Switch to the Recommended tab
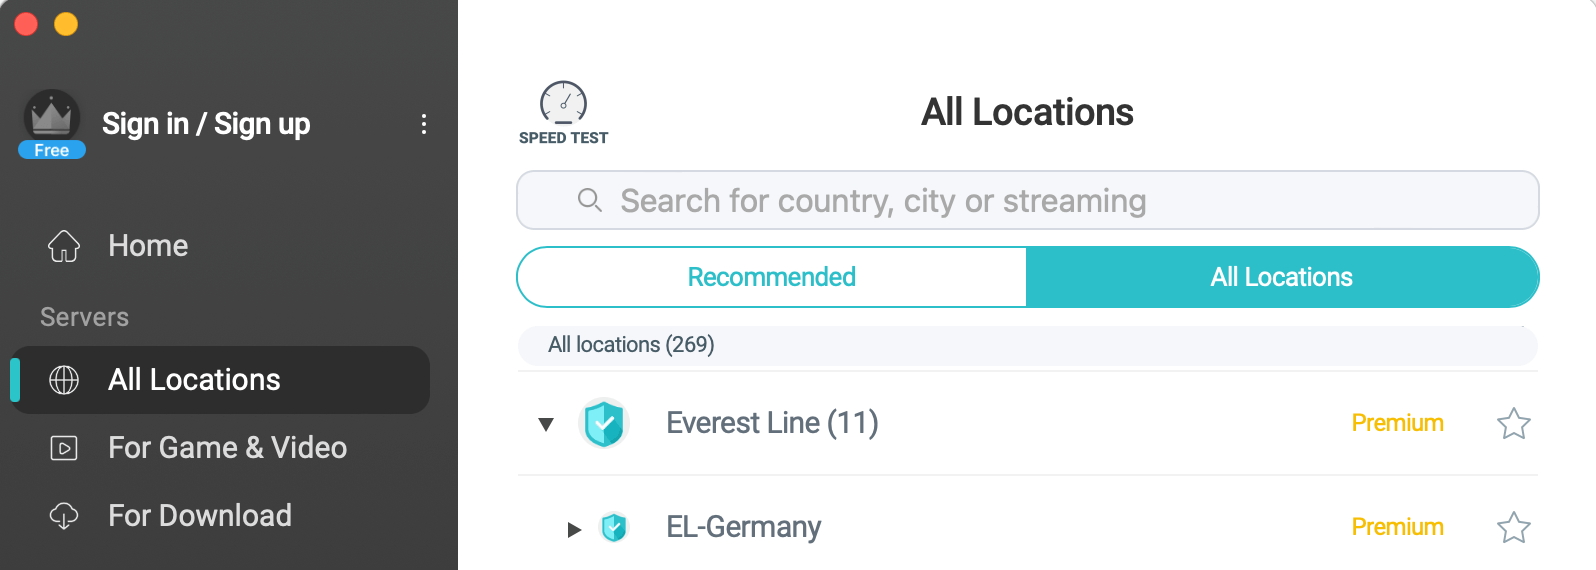This screenshot has width=1596, height=570. [x=772, y=277]
